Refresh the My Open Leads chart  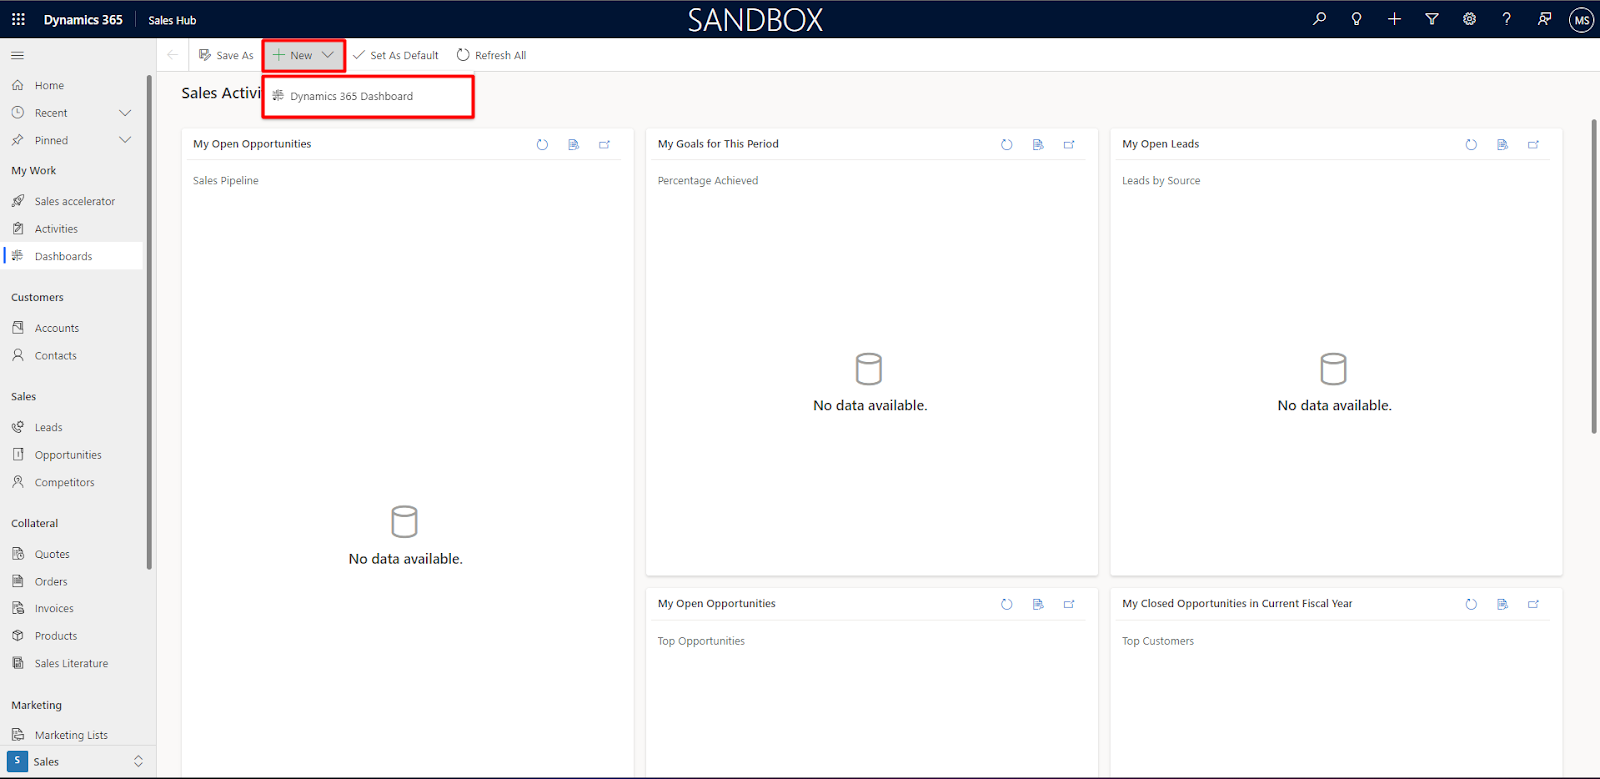pyautogui.click(x=1471, y=144)
